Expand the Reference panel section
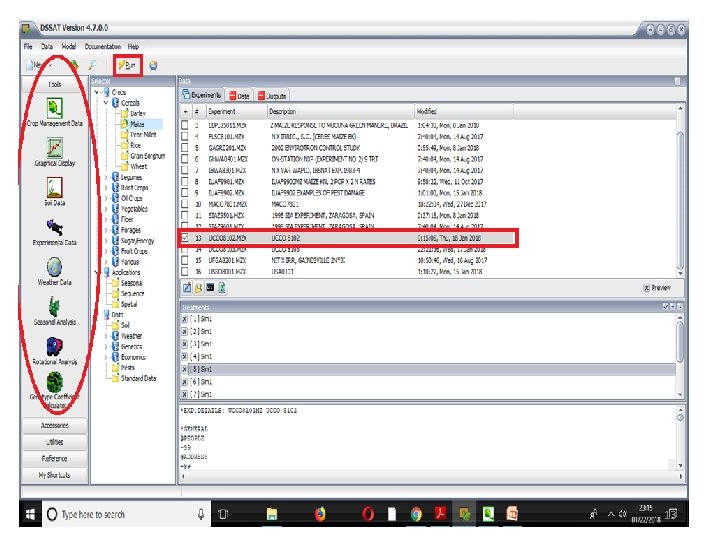Image resolution: width=720 pixels, height=540 pixels. [55, 458]
